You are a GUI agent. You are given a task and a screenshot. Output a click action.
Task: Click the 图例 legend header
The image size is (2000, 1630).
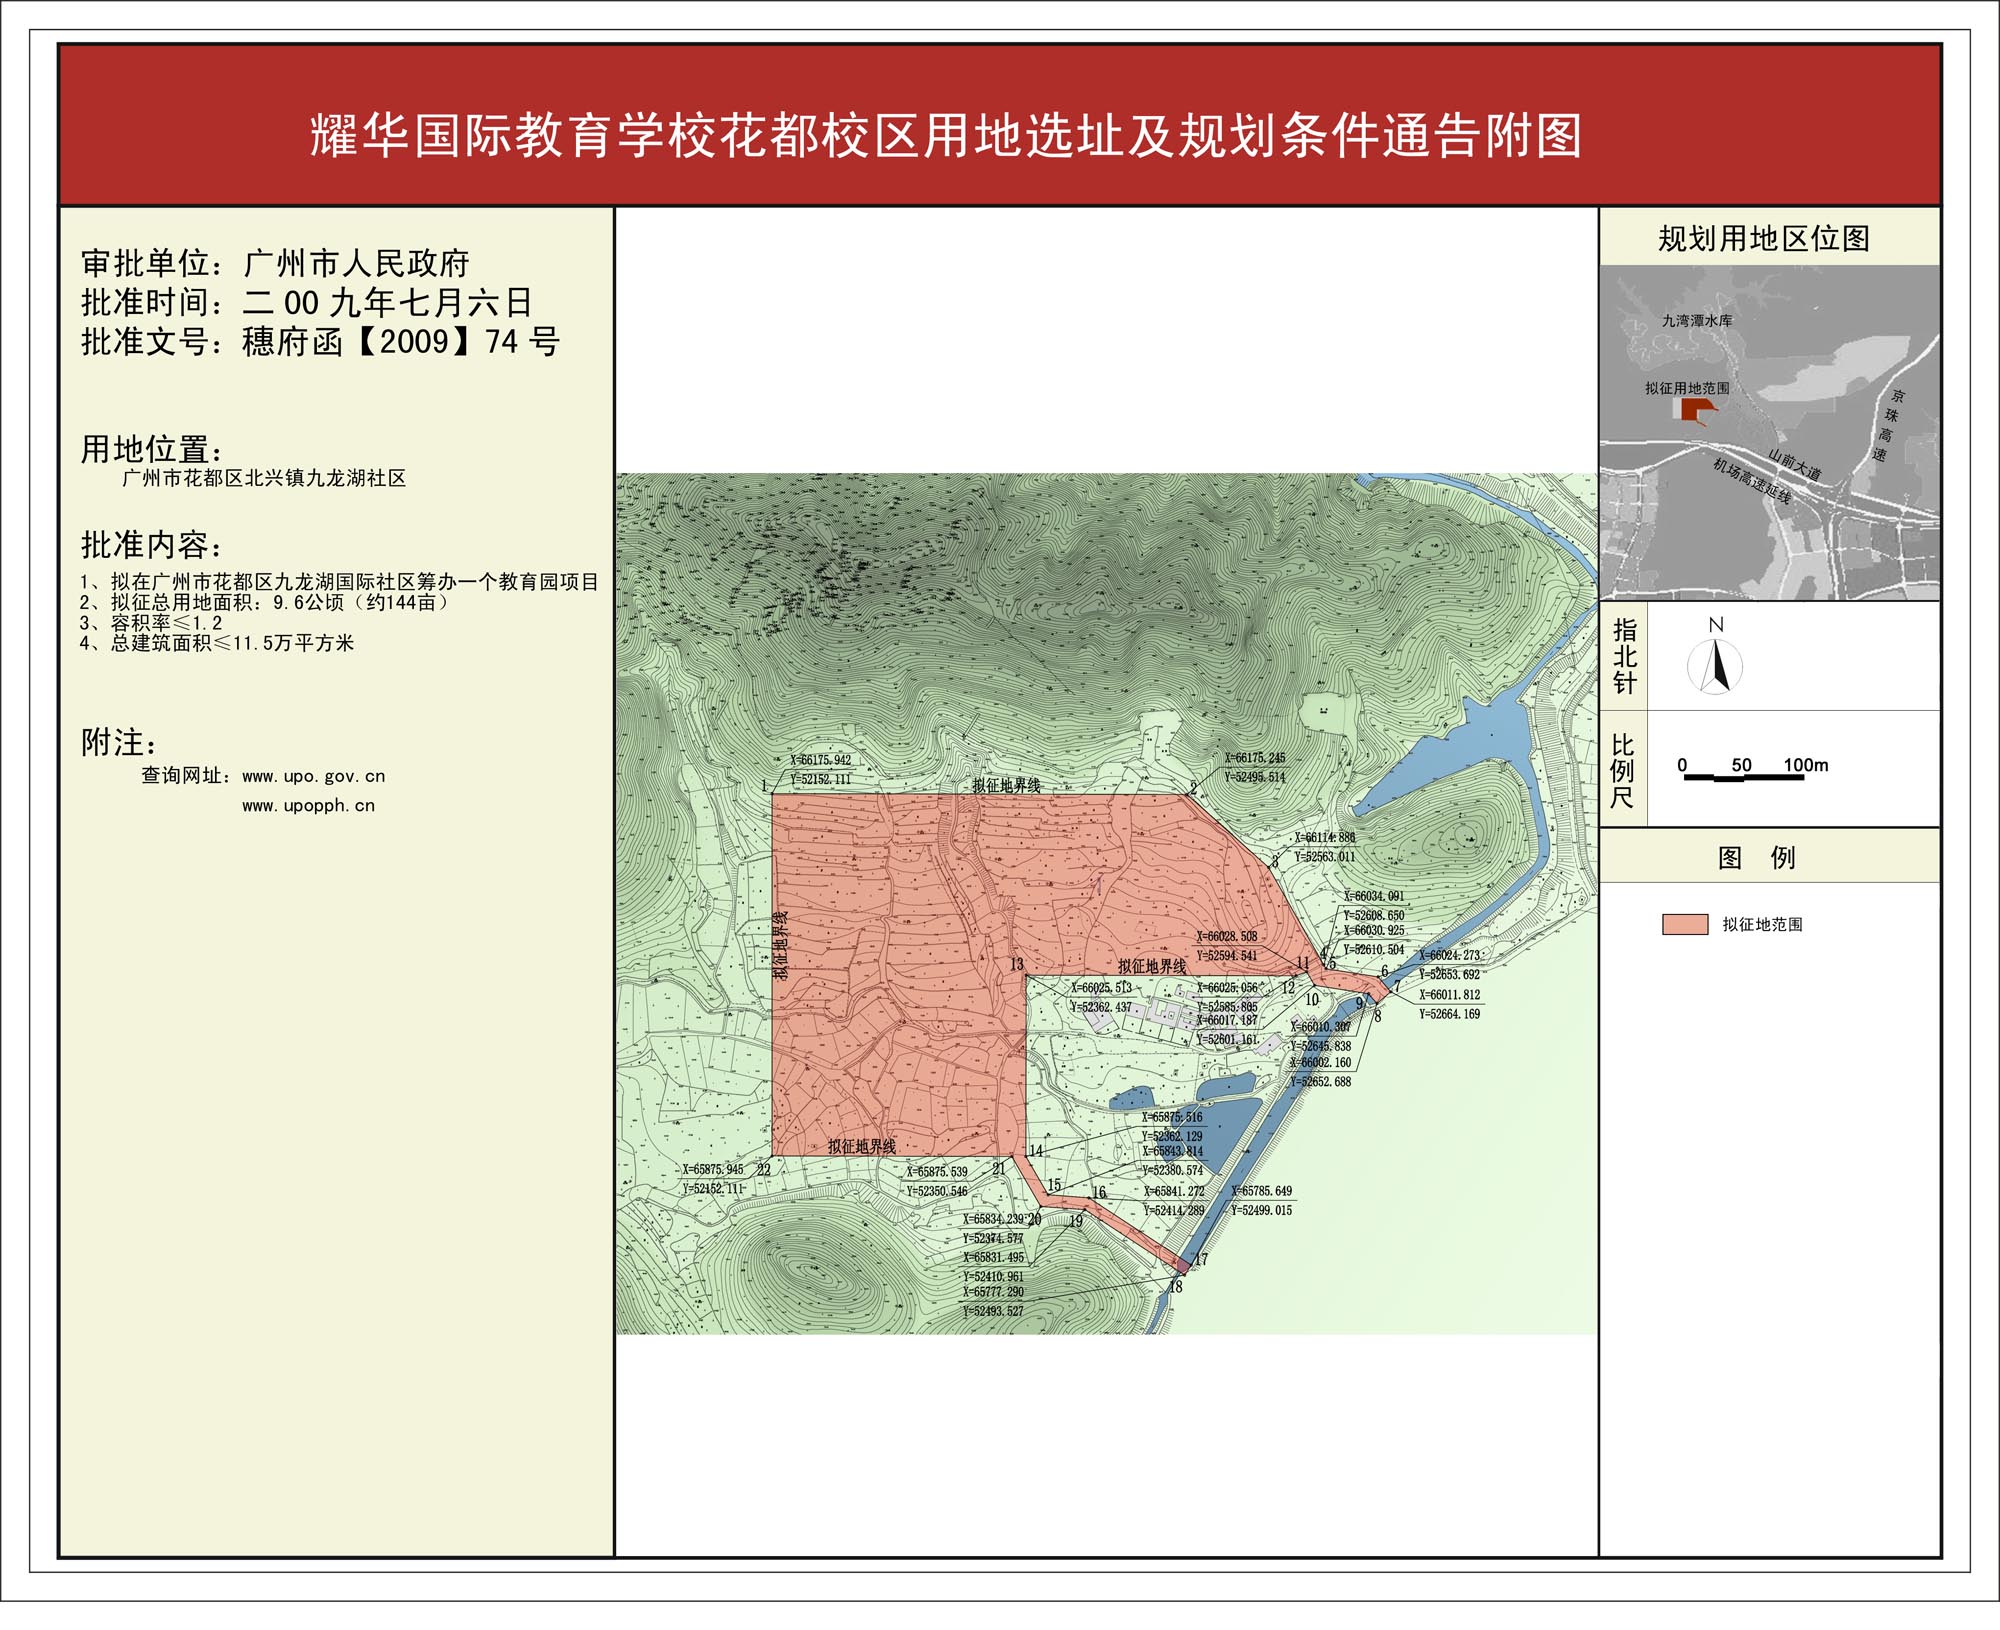(1756, 857)
